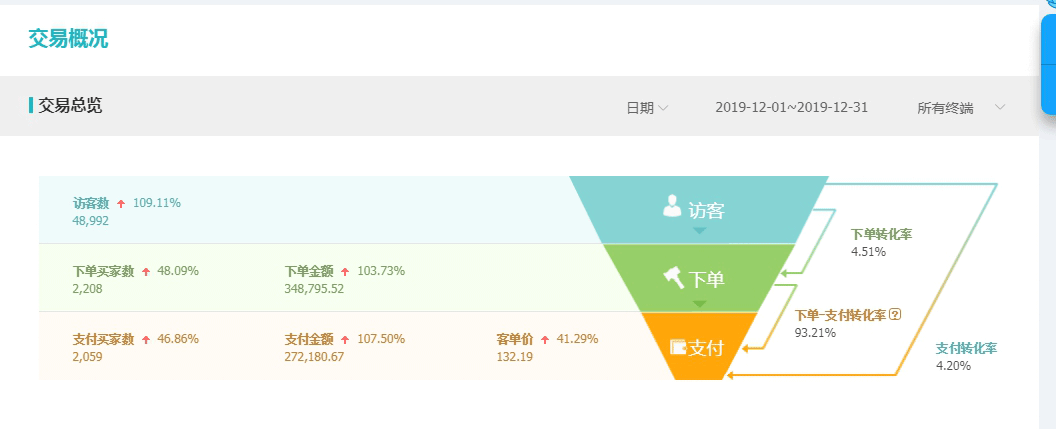Viewport: 1056px width, 429px height.
Task: Click the 下单转化率 label
Action: (x=881, y=234)
